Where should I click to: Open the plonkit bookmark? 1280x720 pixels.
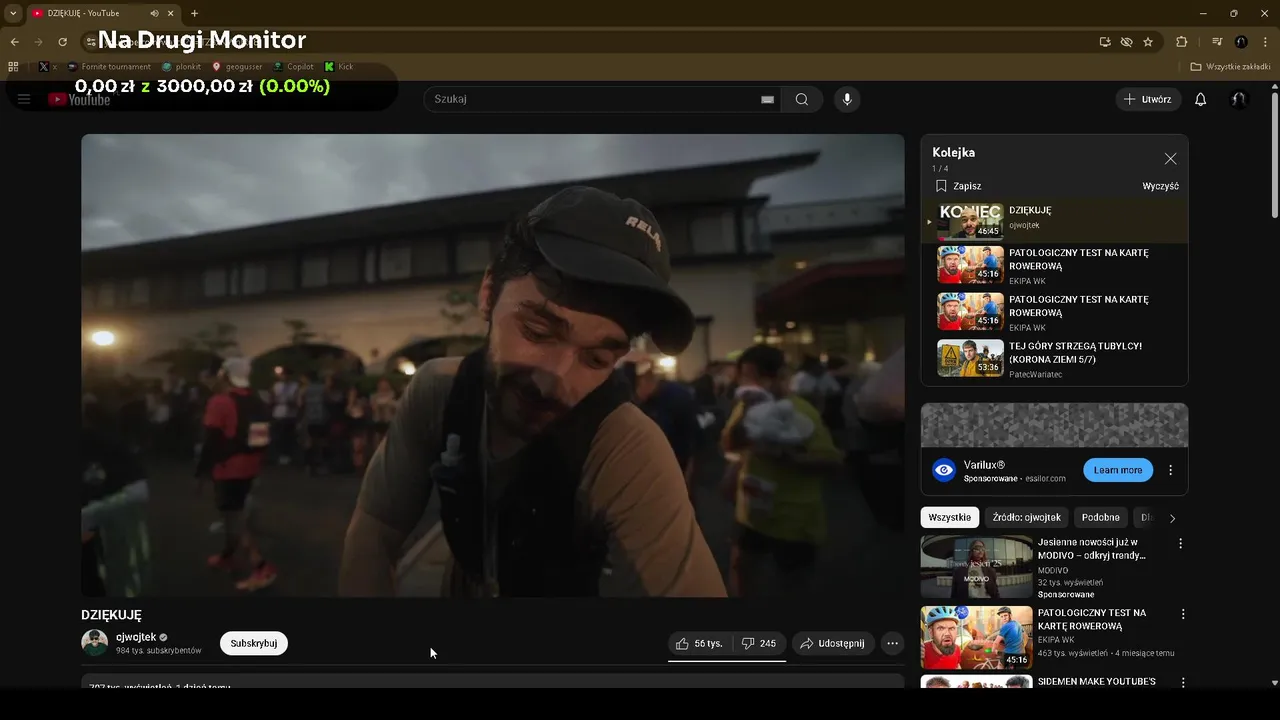(x=181, y=67)
